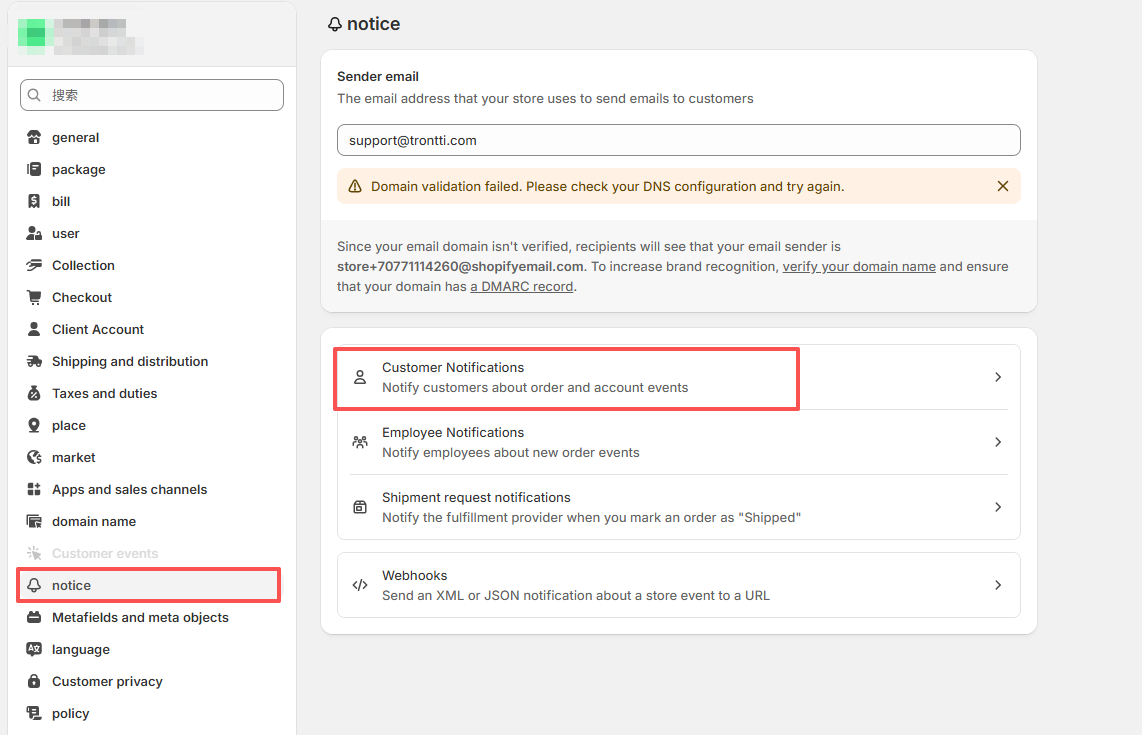Click the bill dollar receipt icon
This screenshot has height=735, width=1142.
(34, 202)
